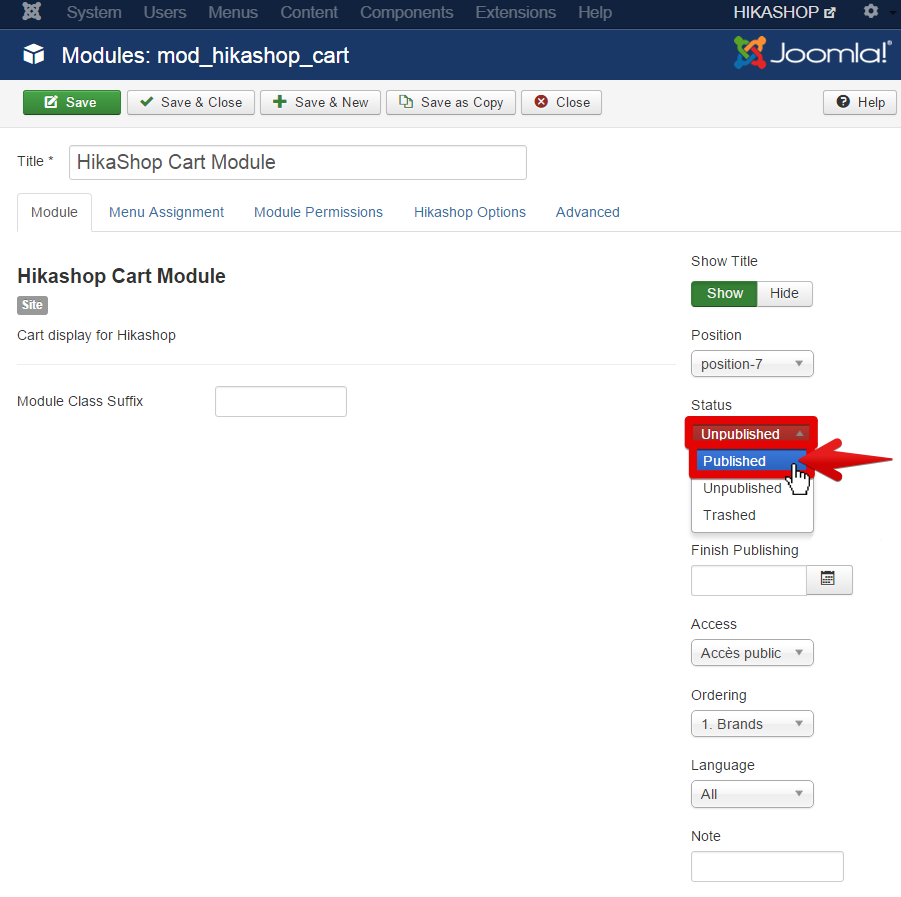Click Save & Close button

click(191, 102)
